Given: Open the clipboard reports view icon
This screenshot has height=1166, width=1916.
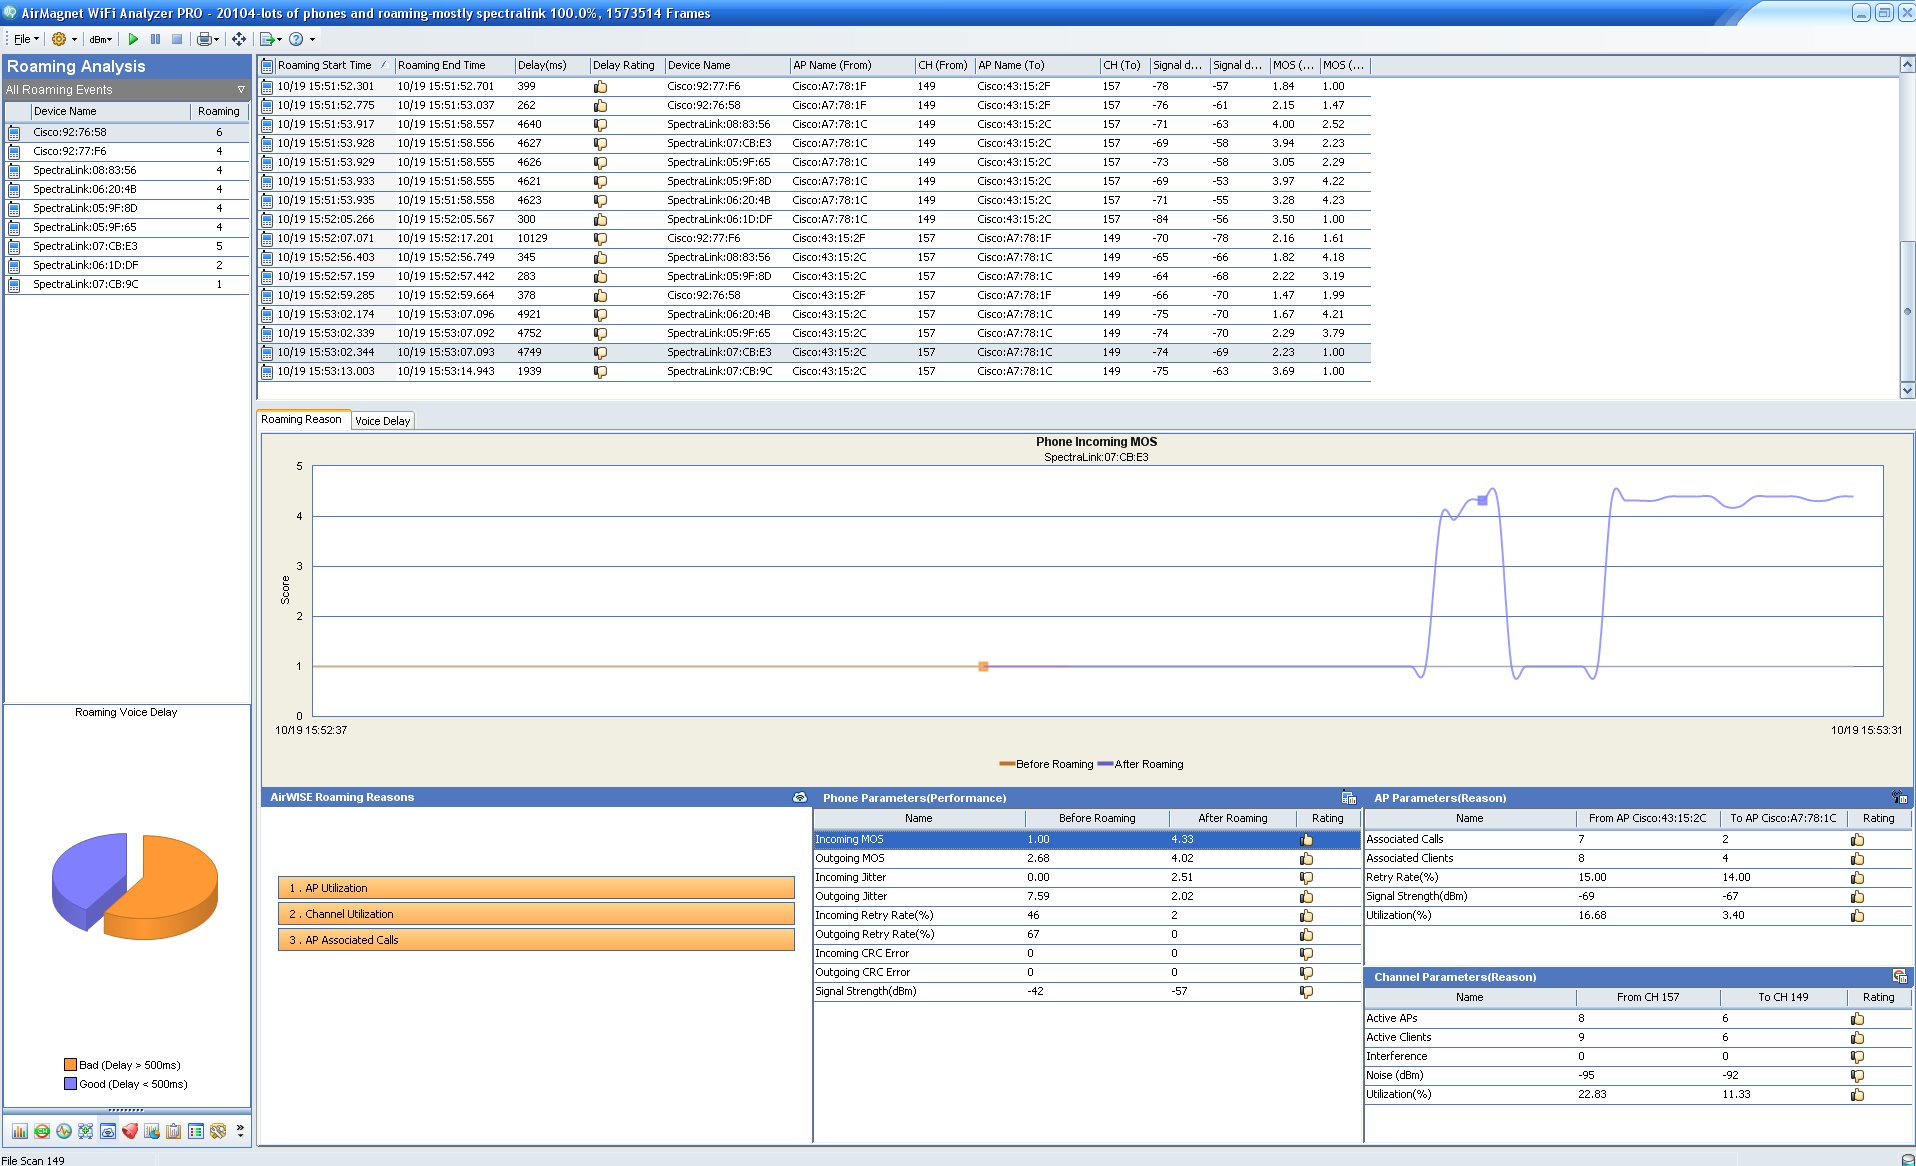Looking at the screenshot, I should click(174, 1131).
